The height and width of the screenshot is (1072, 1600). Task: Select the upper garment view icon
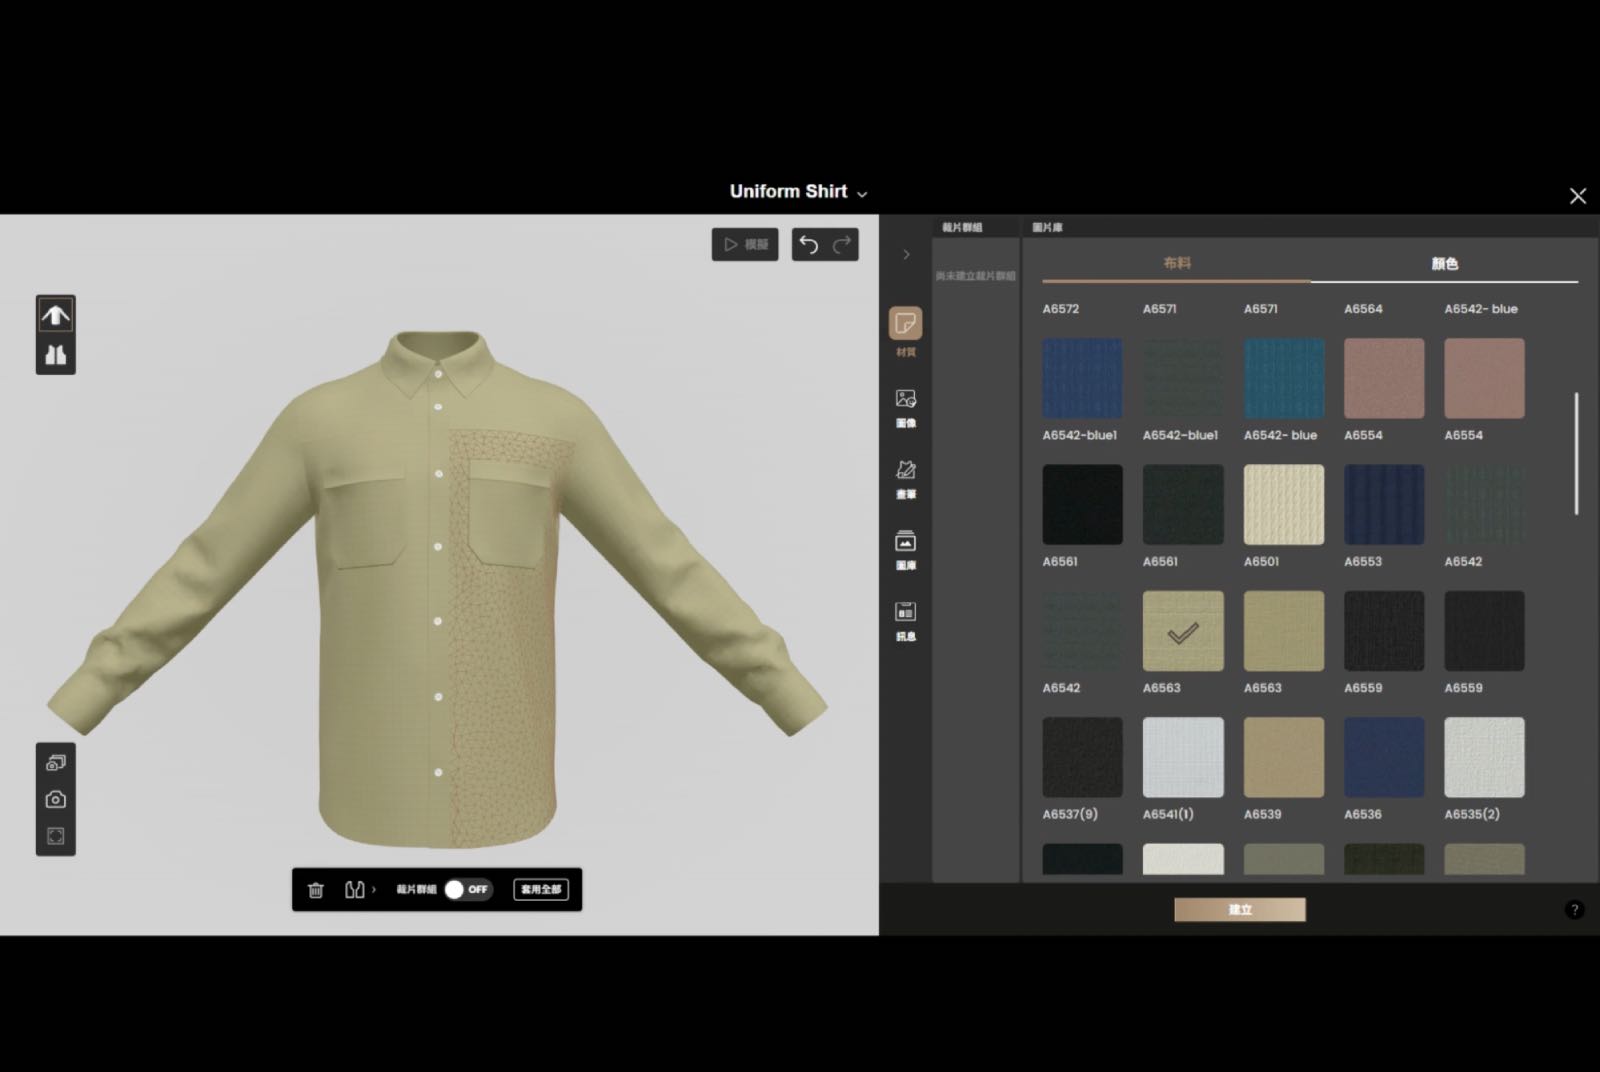(x=56, y=316)
